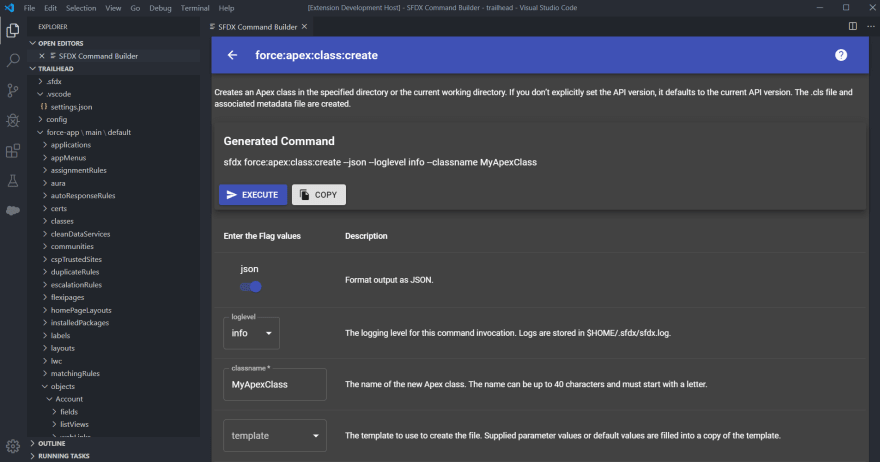
Task: Open the Help menu
Action: pyautogui.click(x=226, y=8)
